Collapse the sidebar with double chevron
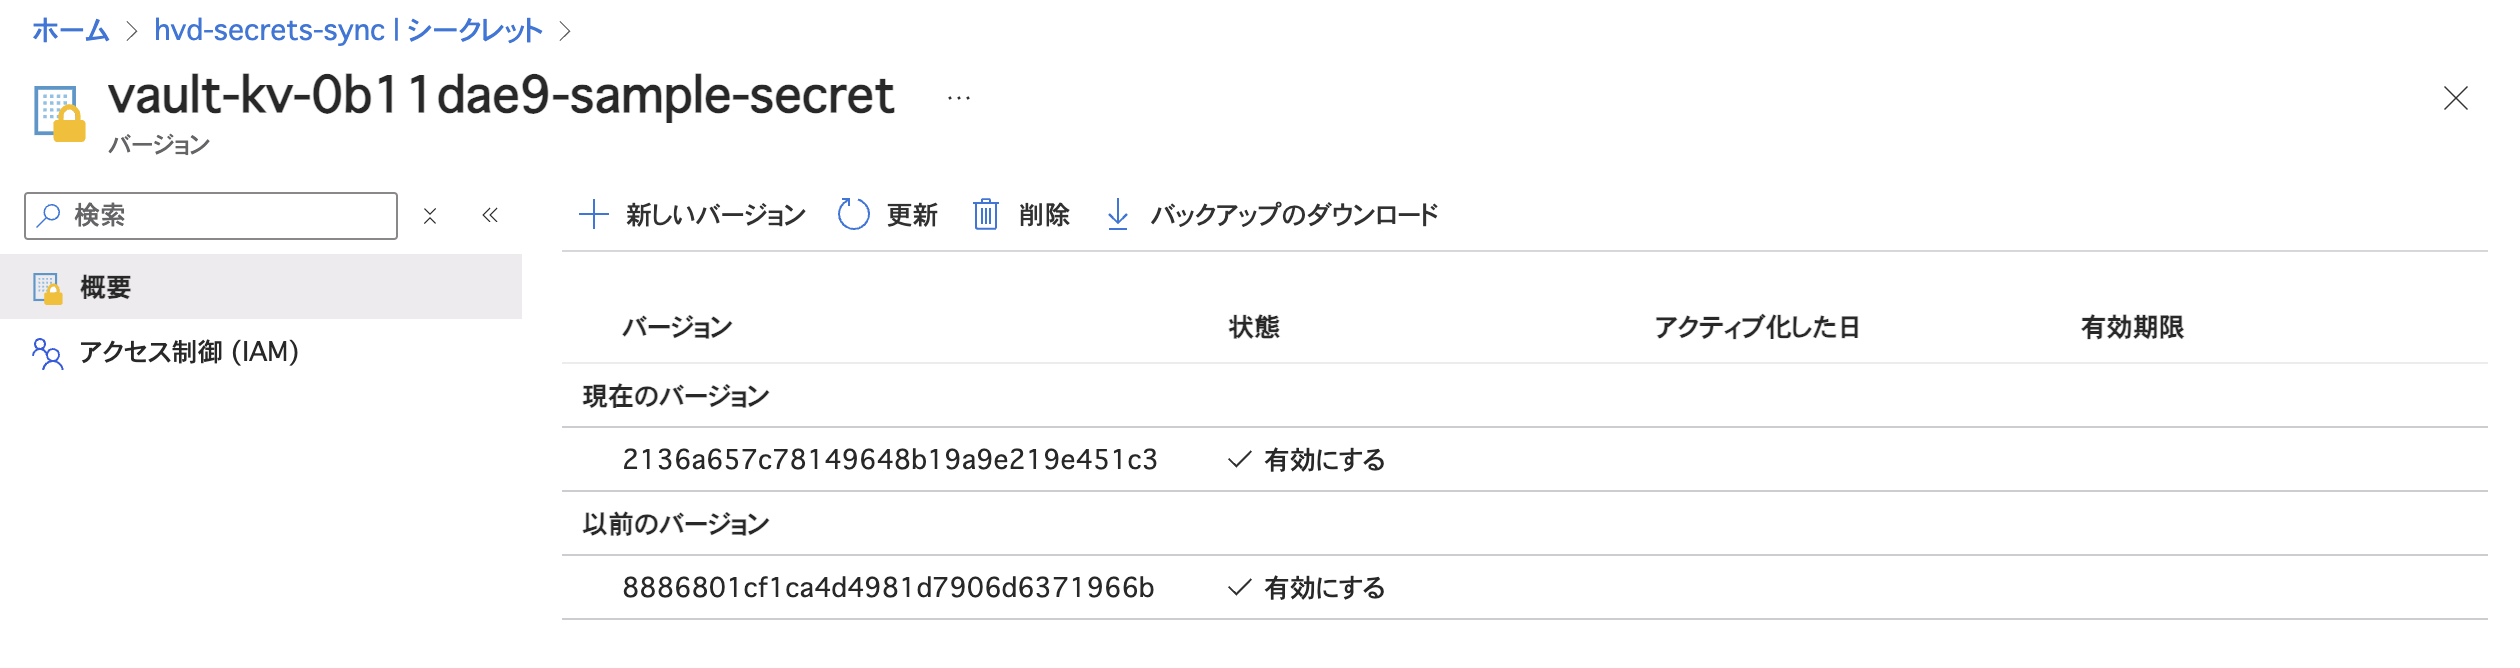The width and height of the screenshot is (2520, 668). [490, 215]
